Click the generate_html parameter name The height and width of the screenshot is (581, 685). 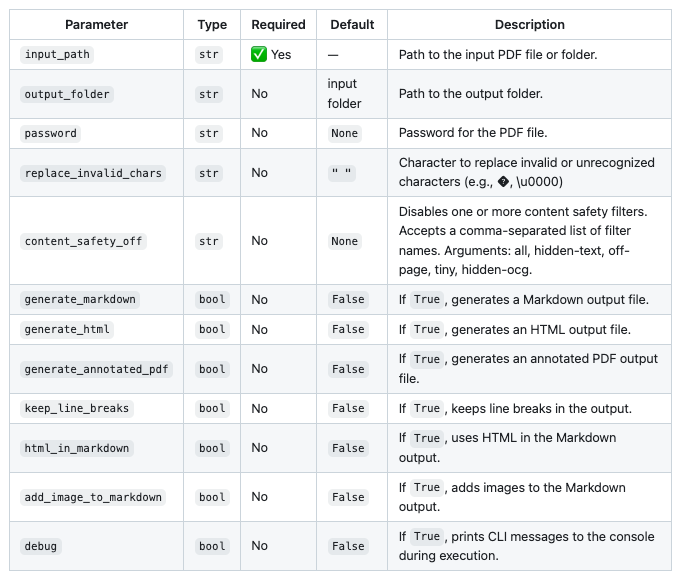pyautogui.click(x=67, y=329)
